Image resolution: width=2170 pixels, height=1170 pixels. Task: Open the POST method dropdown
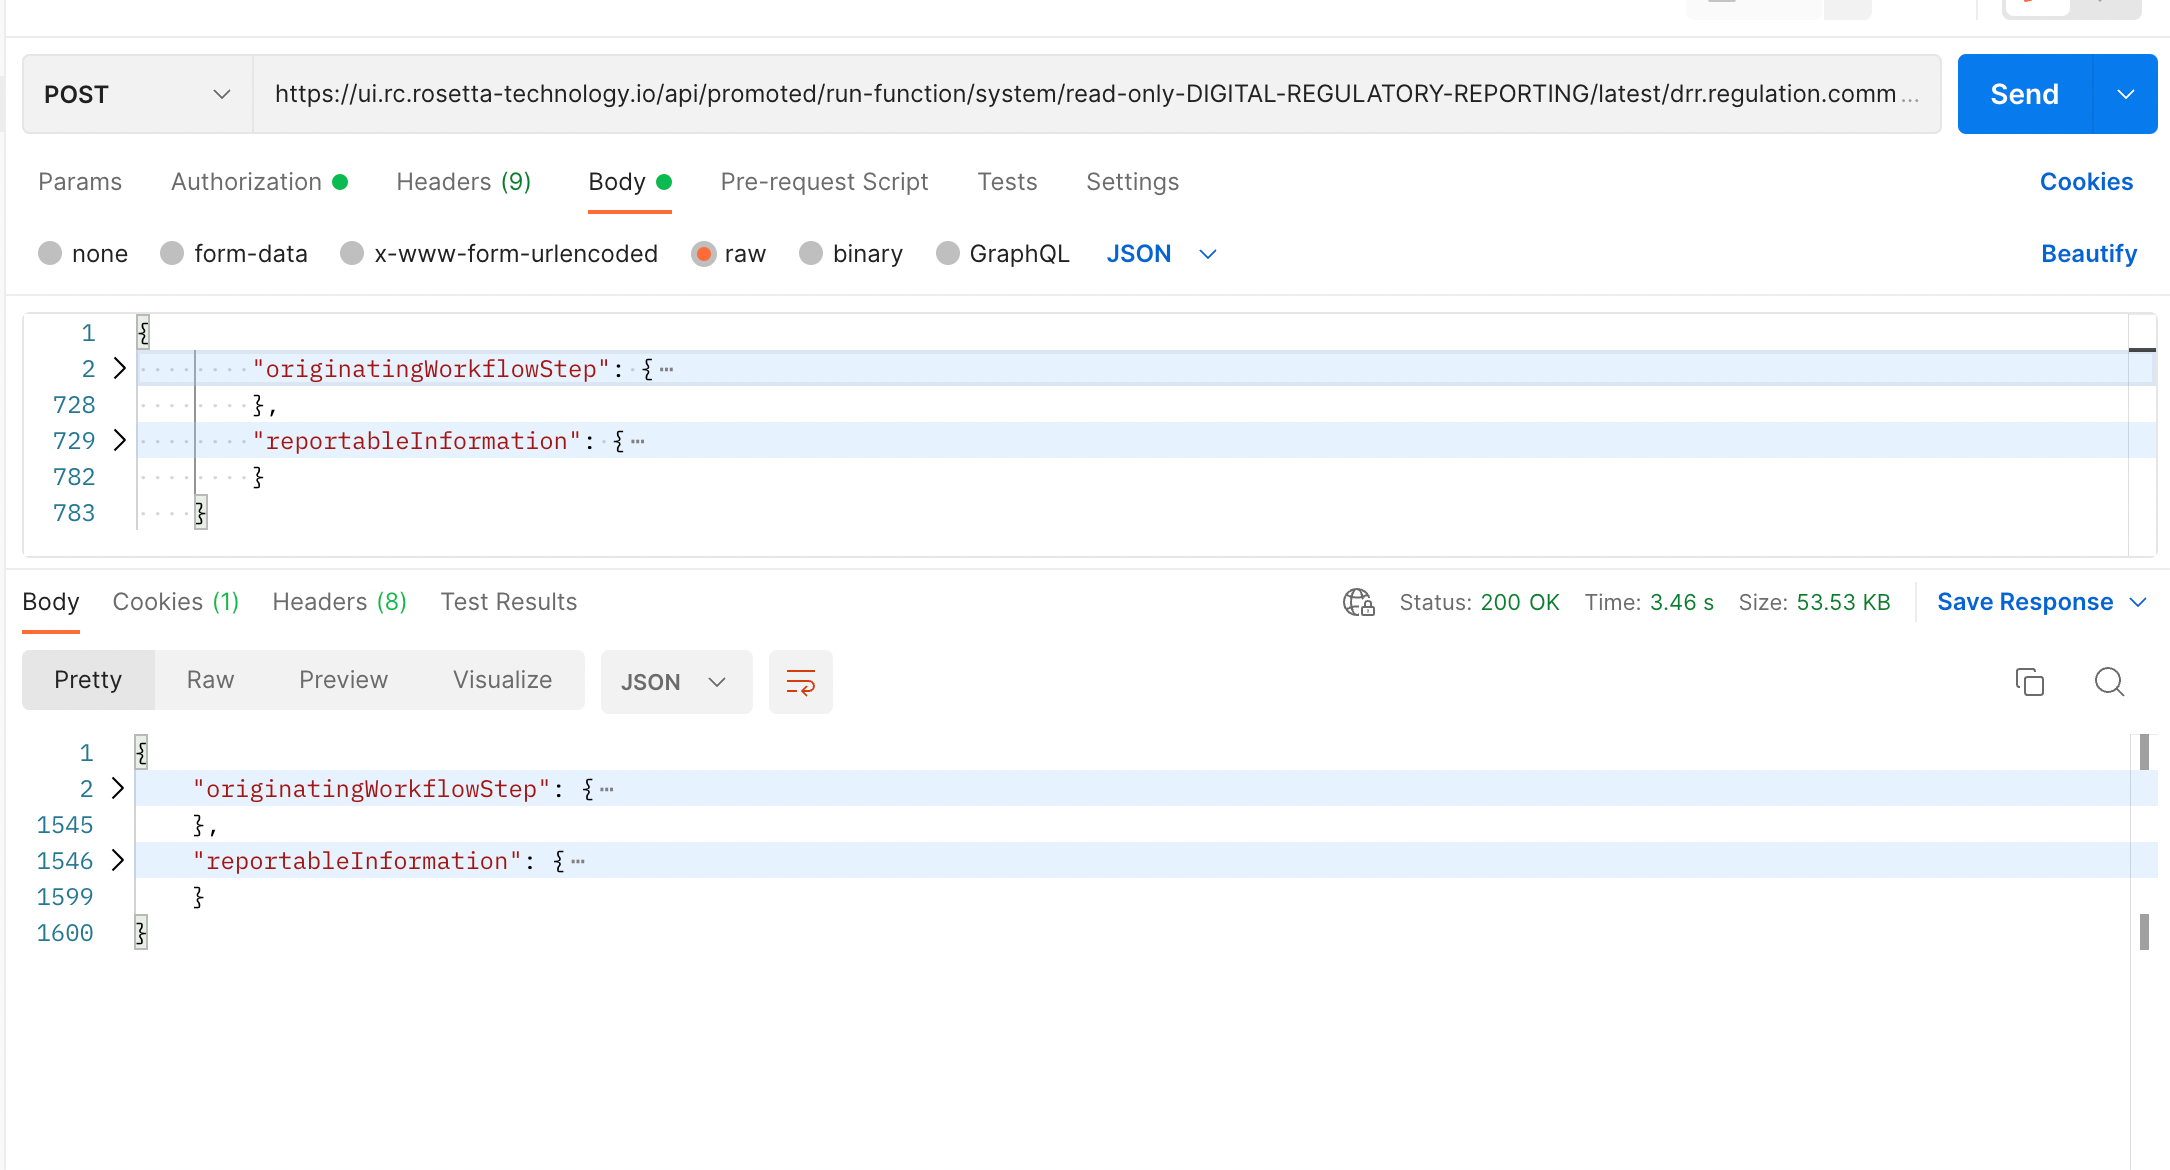[220, 94]
